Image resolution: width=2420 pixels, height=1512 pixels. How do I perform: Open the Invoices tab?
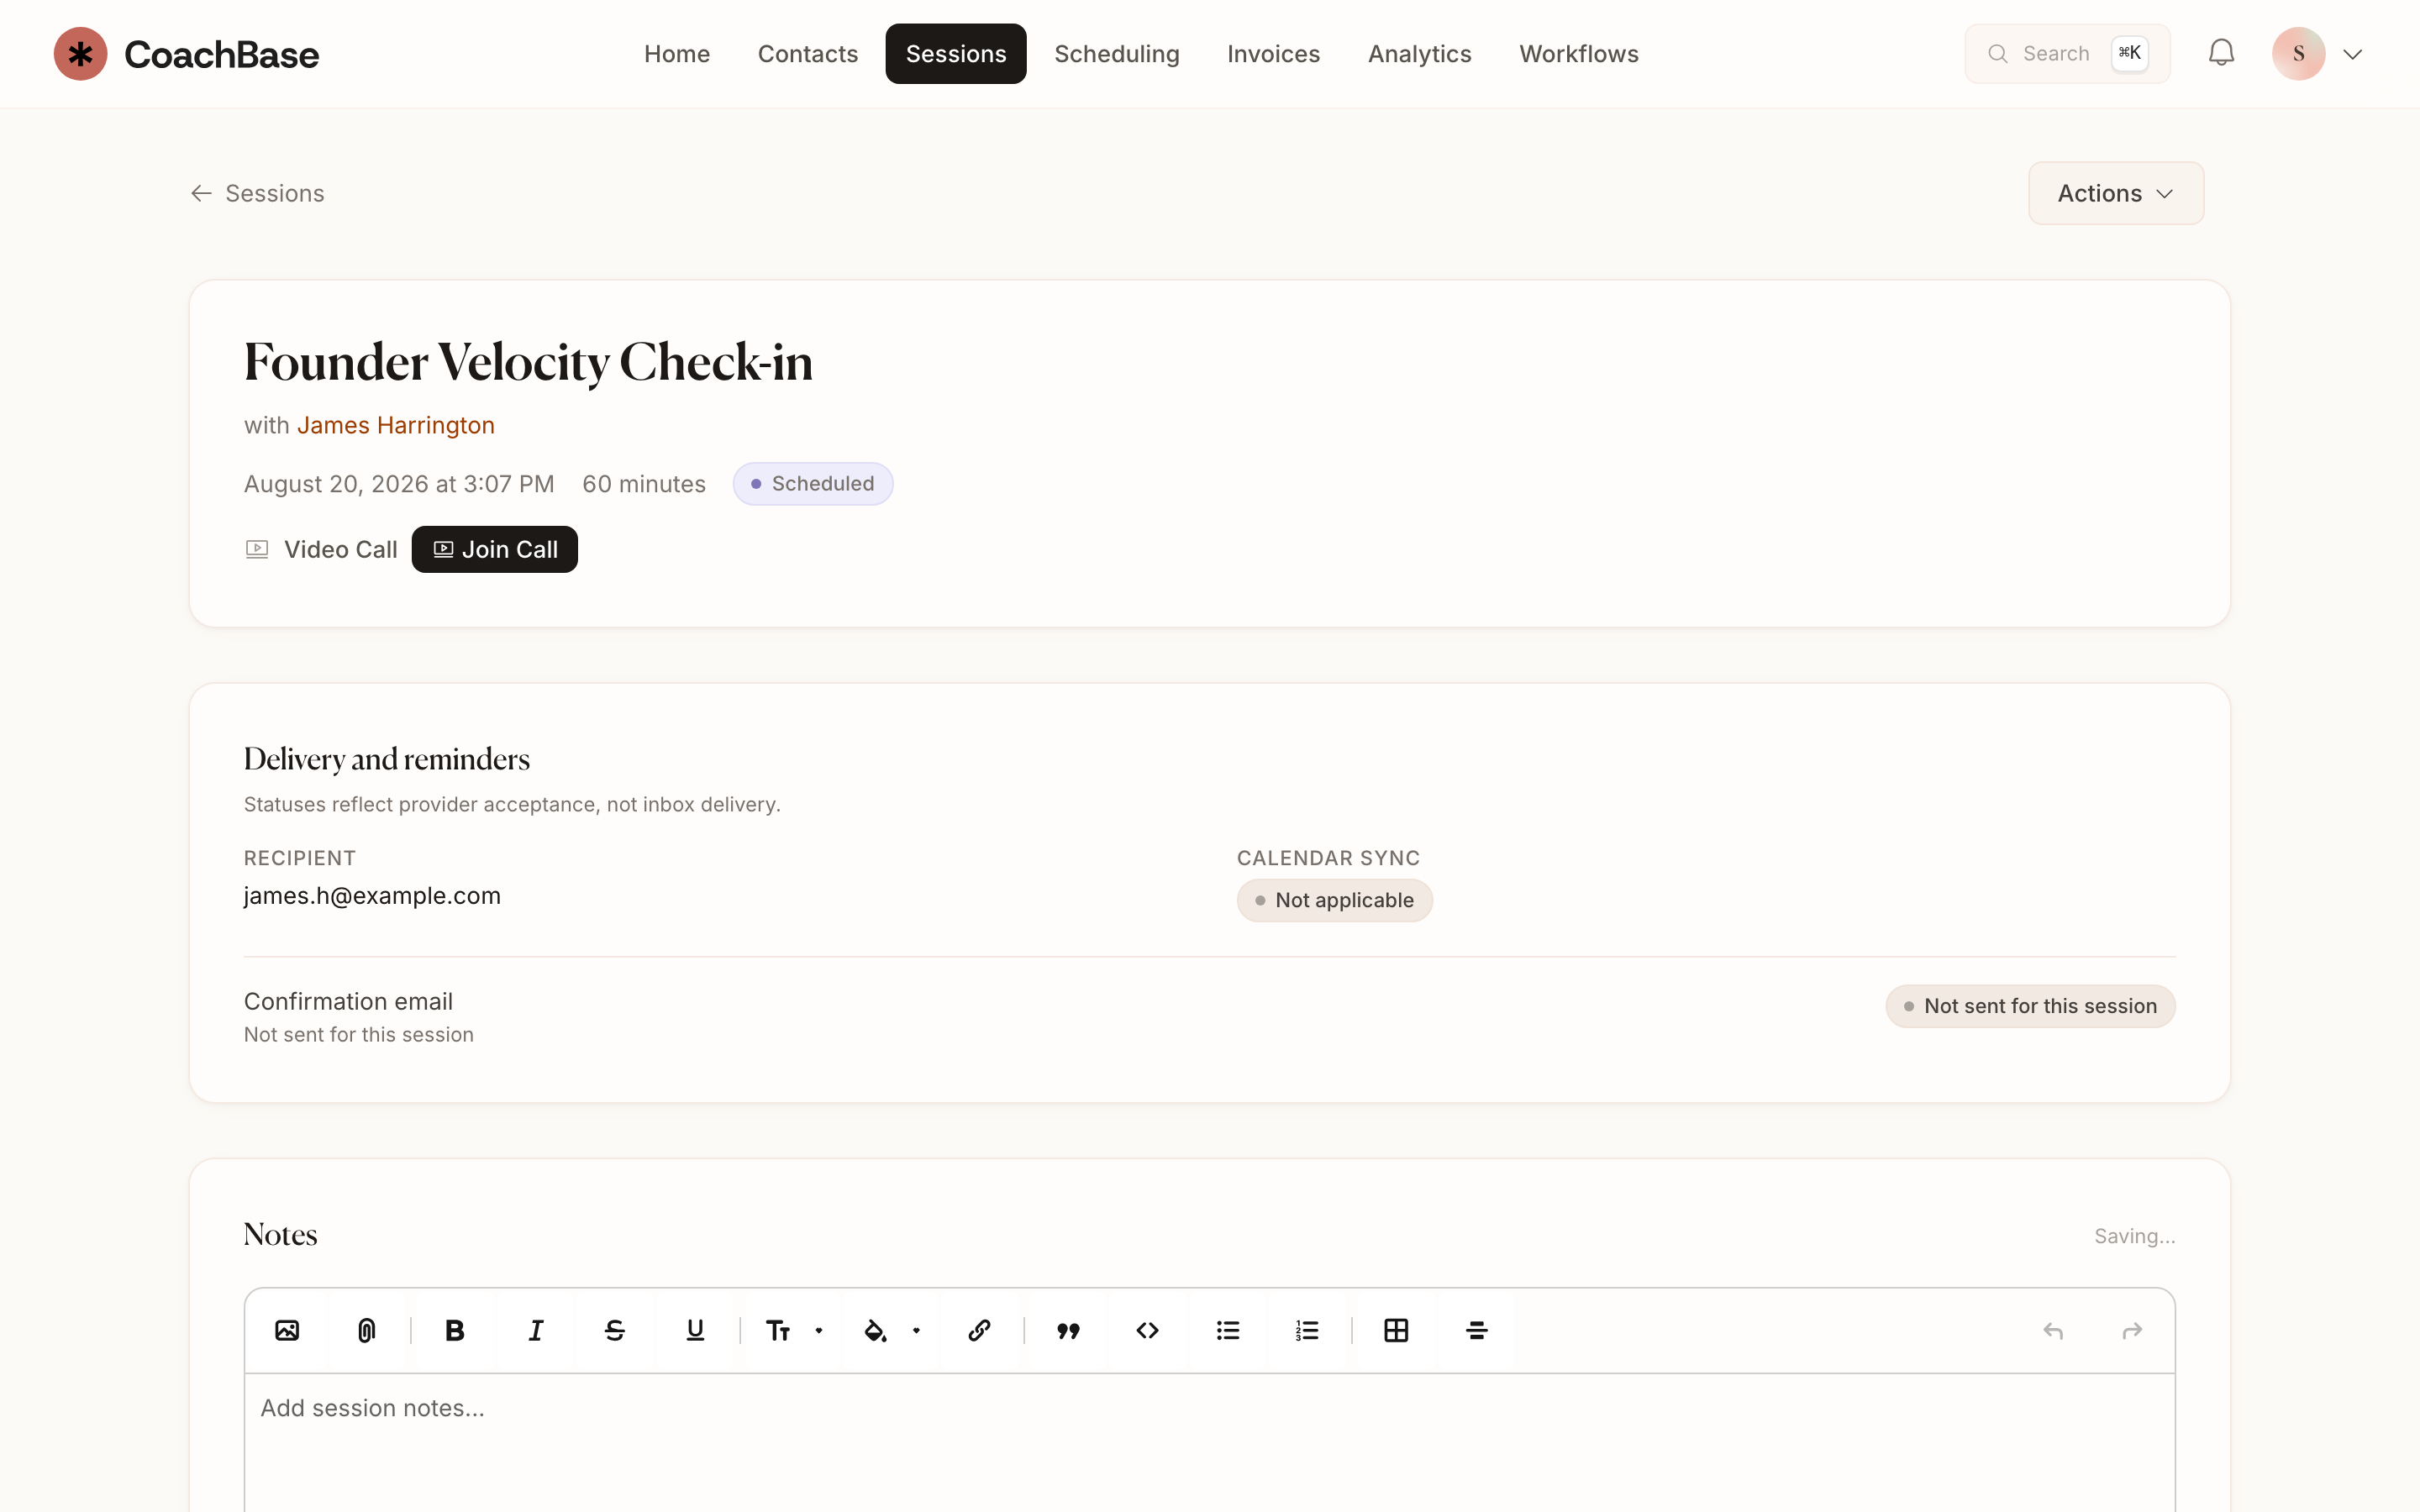[x=1273, y=54]
